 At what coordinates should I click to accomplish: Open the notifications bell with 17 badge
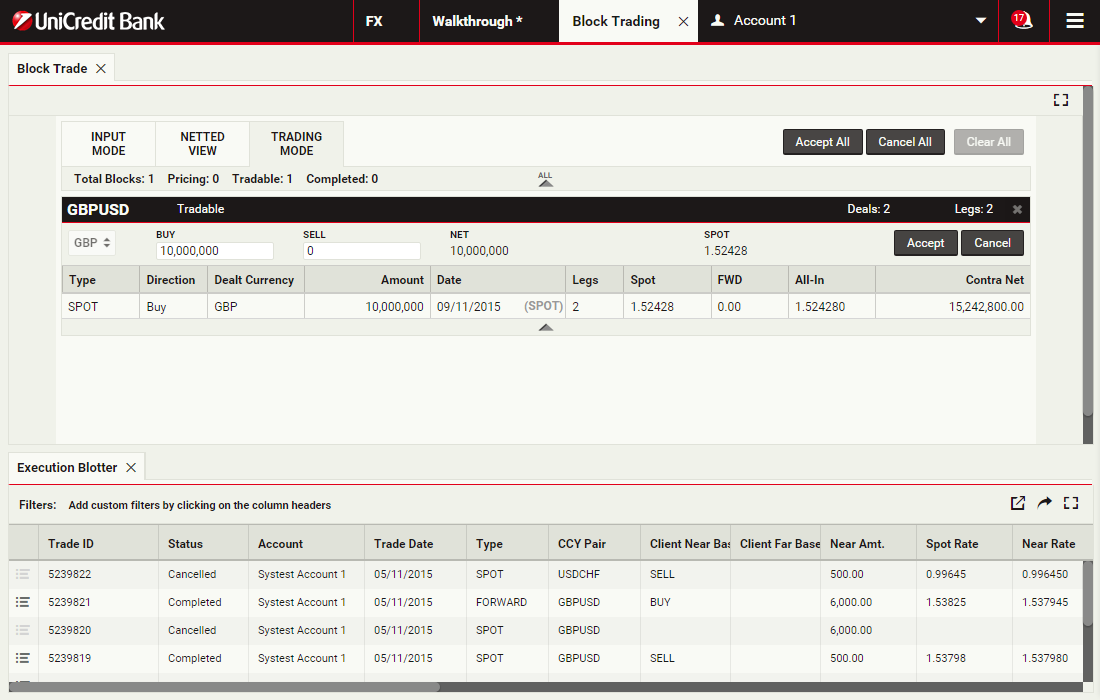tap(1022, 20)
